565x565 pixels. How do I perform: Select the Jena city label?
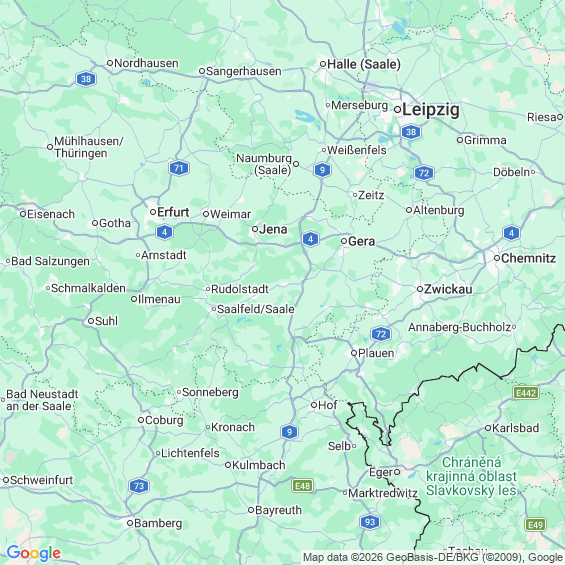[x=273, y=229]
